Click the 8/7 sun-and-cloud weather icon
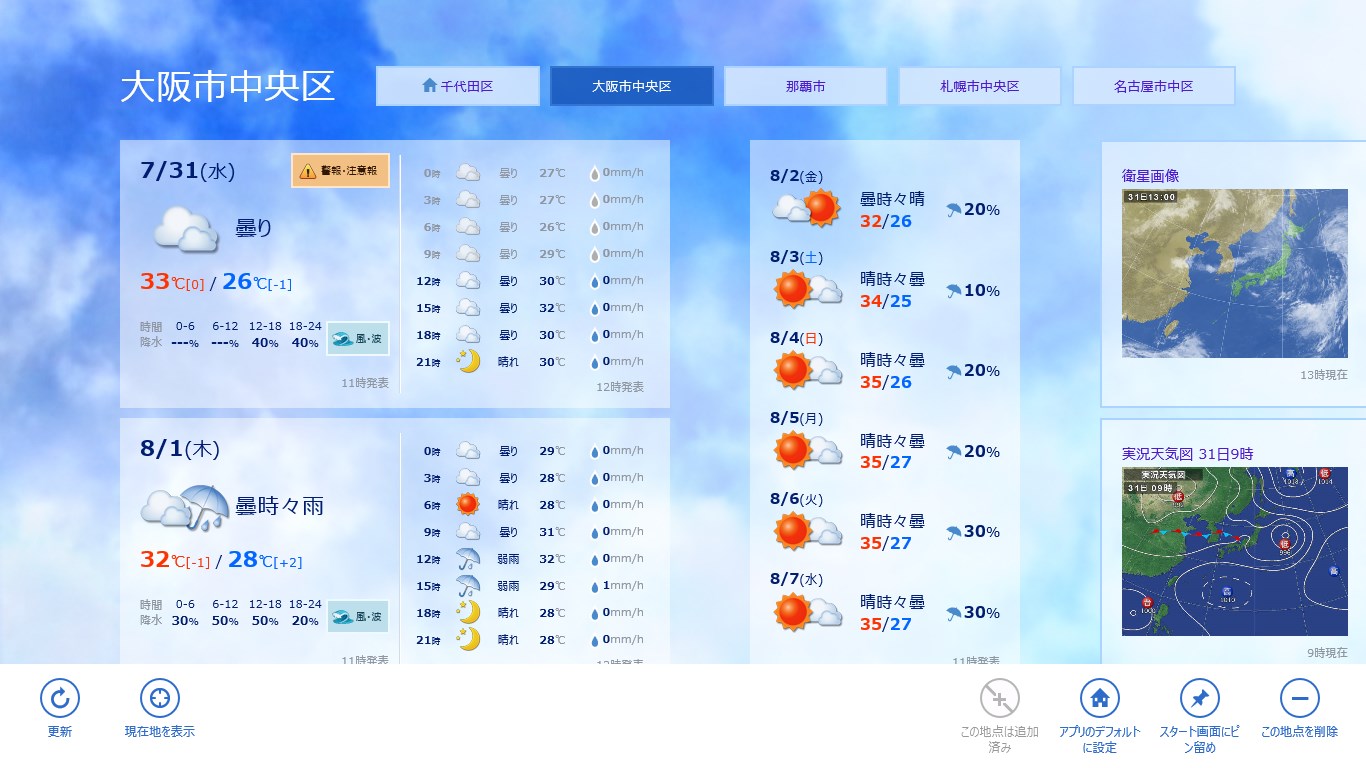 (x=808, y=612)
